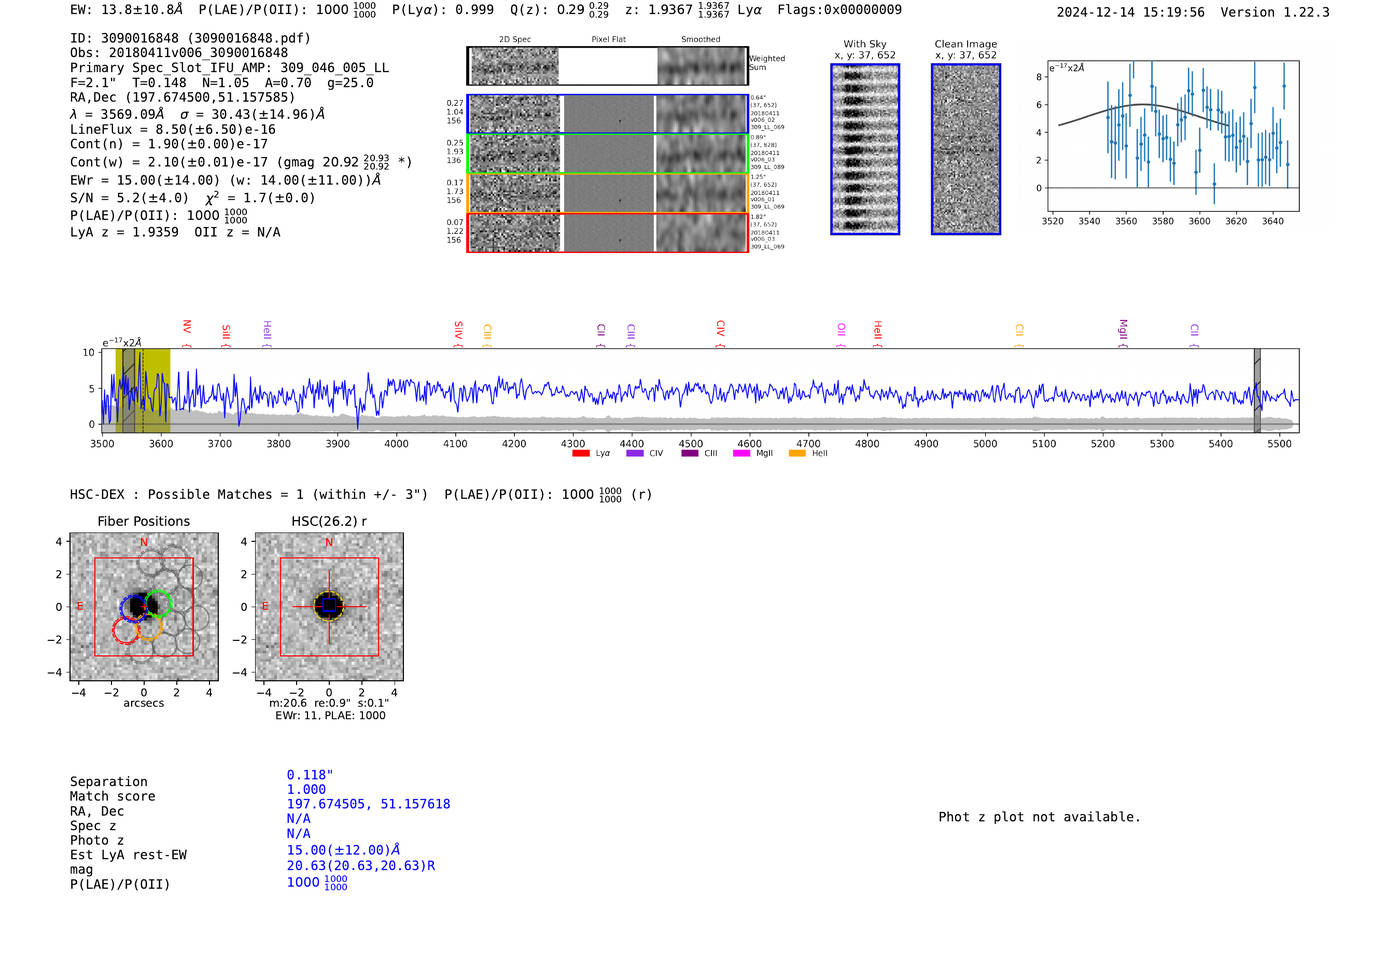Viewport: 1400px width, 953px height.
Task: Click the blue fiber circle in Fiber Positions
Action: coord(134,607)
